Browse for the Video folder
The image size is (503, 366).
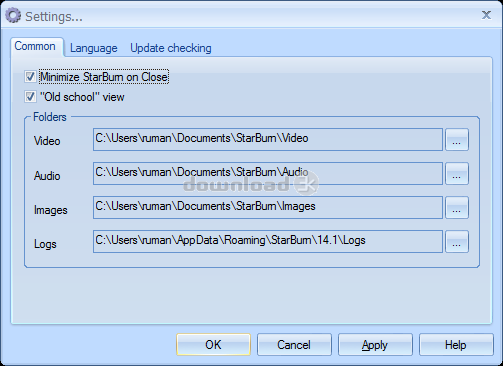457,140
